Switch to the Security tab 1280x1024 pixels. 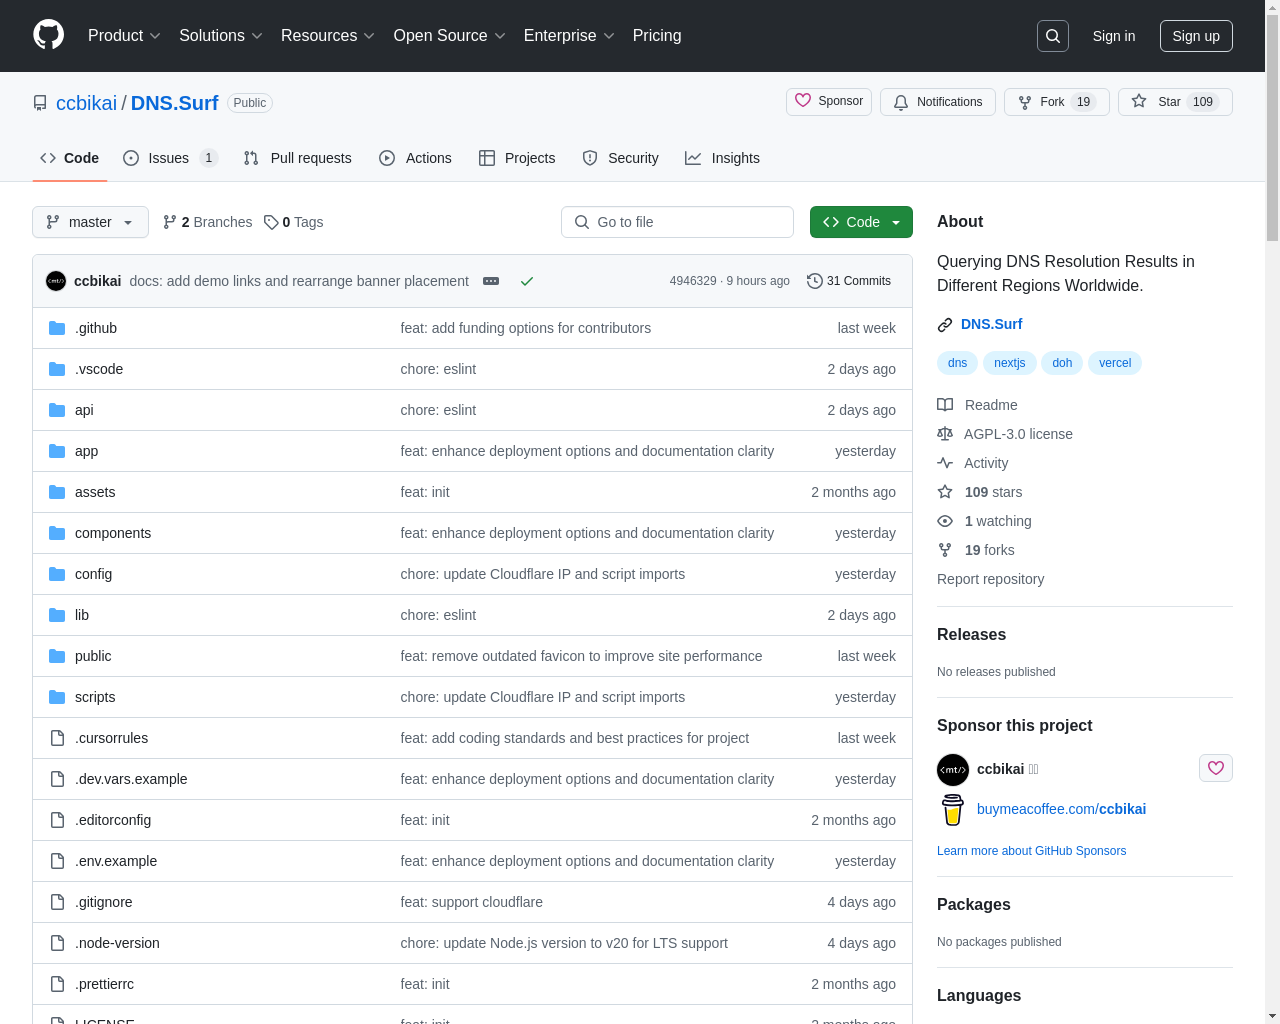[620, 158]
